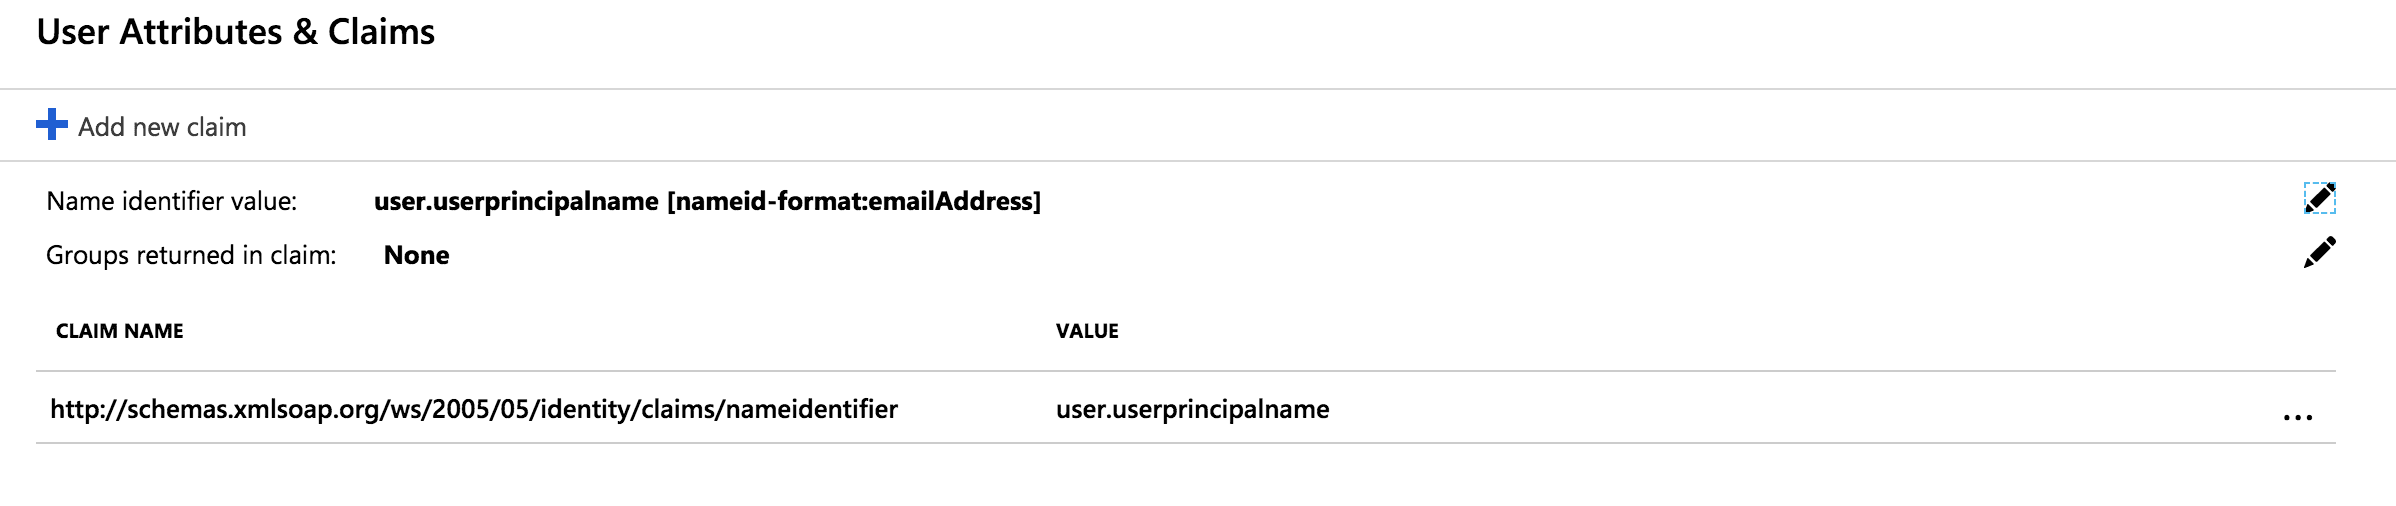This screenshot has height=506, width=2396.
Task: Click the word Claims in page title
Action: tap(381, 32)
